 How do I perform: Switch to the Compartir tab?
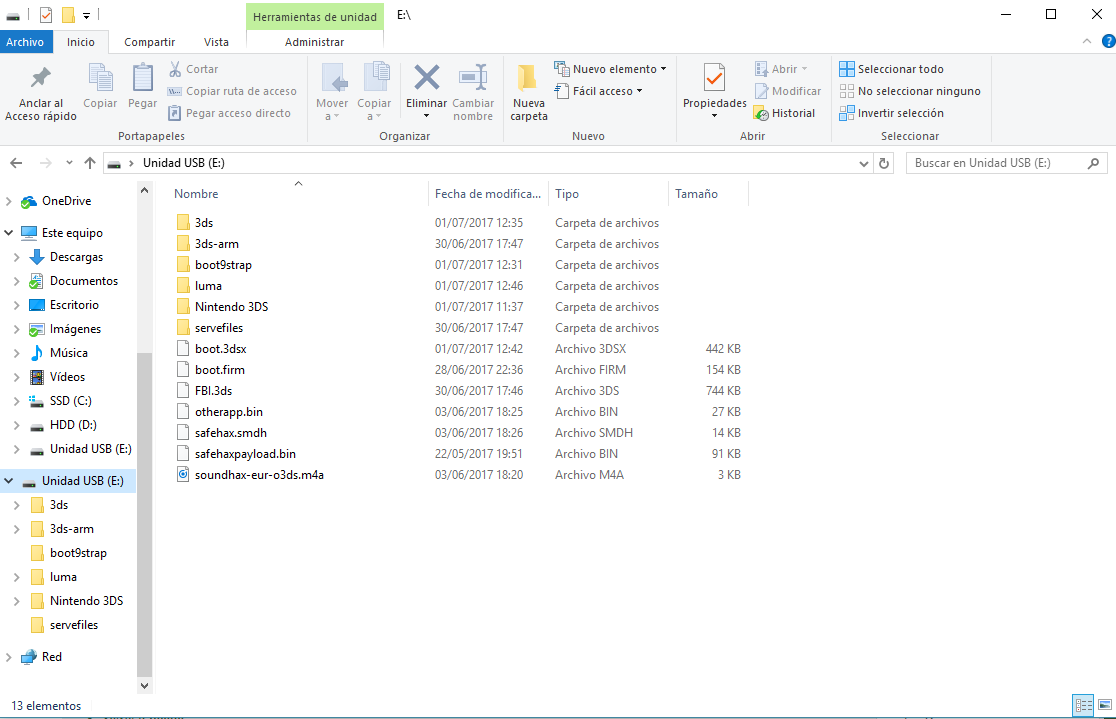[149, 42]
